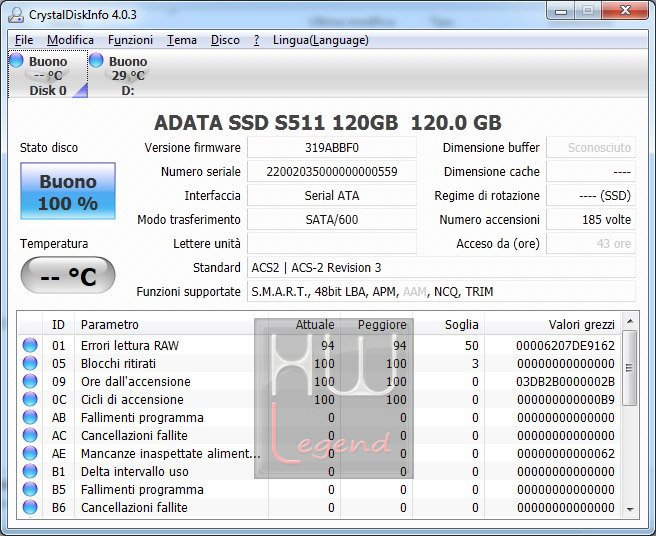
Task: Click status orb of Blocchi ritirati row
Action: (30, 363)
